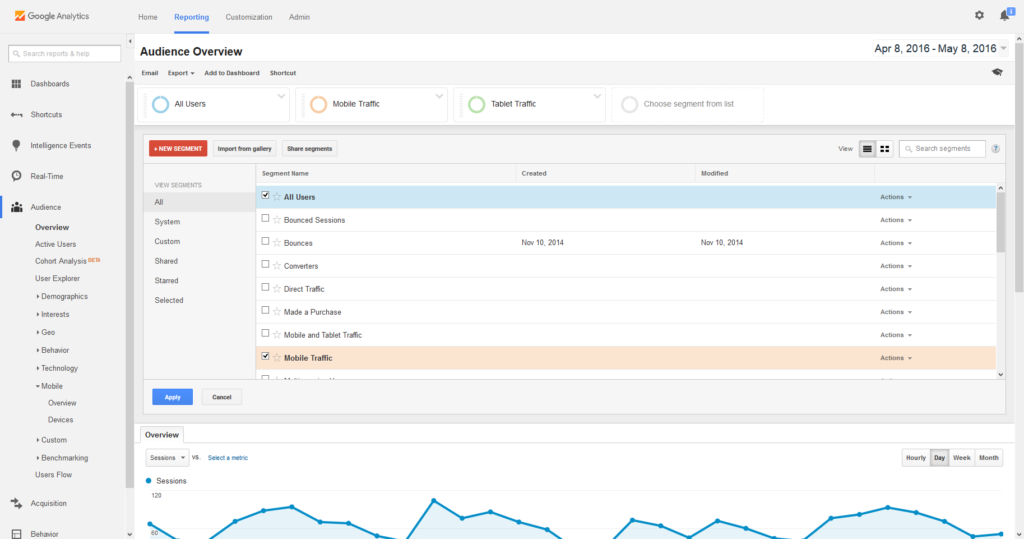The image size is (1024, 539).
Task: Star the Mobile Traffic segment
Action: coord(277,357)
